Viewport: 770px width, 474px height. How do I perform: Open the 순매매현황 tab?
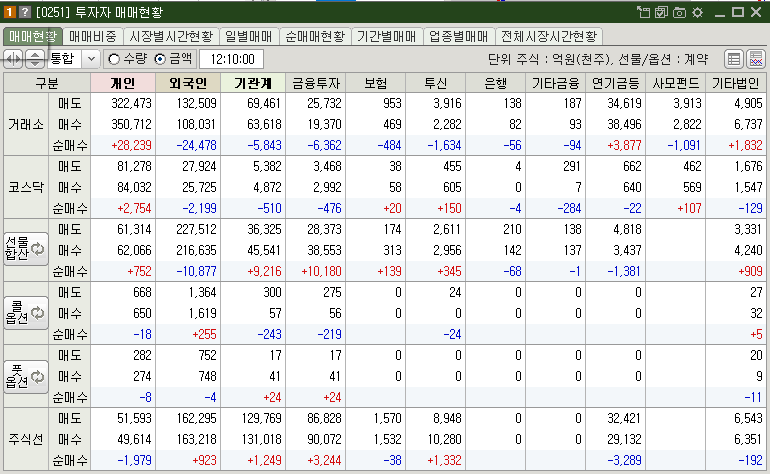pyautogui.click(x=315, y=36)
